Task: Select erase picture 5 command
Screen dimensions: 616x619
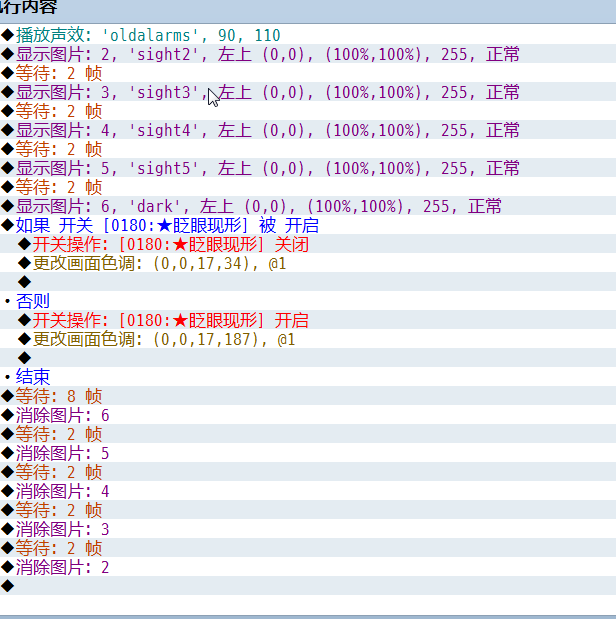Action: (x=308, y=453)
